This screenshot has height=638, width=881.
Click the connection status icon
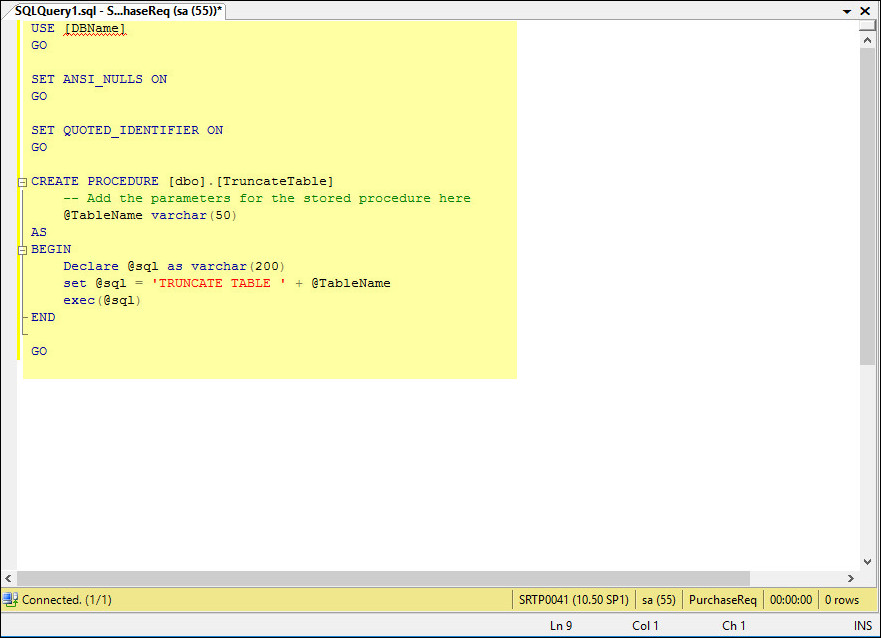coord(10,599)
